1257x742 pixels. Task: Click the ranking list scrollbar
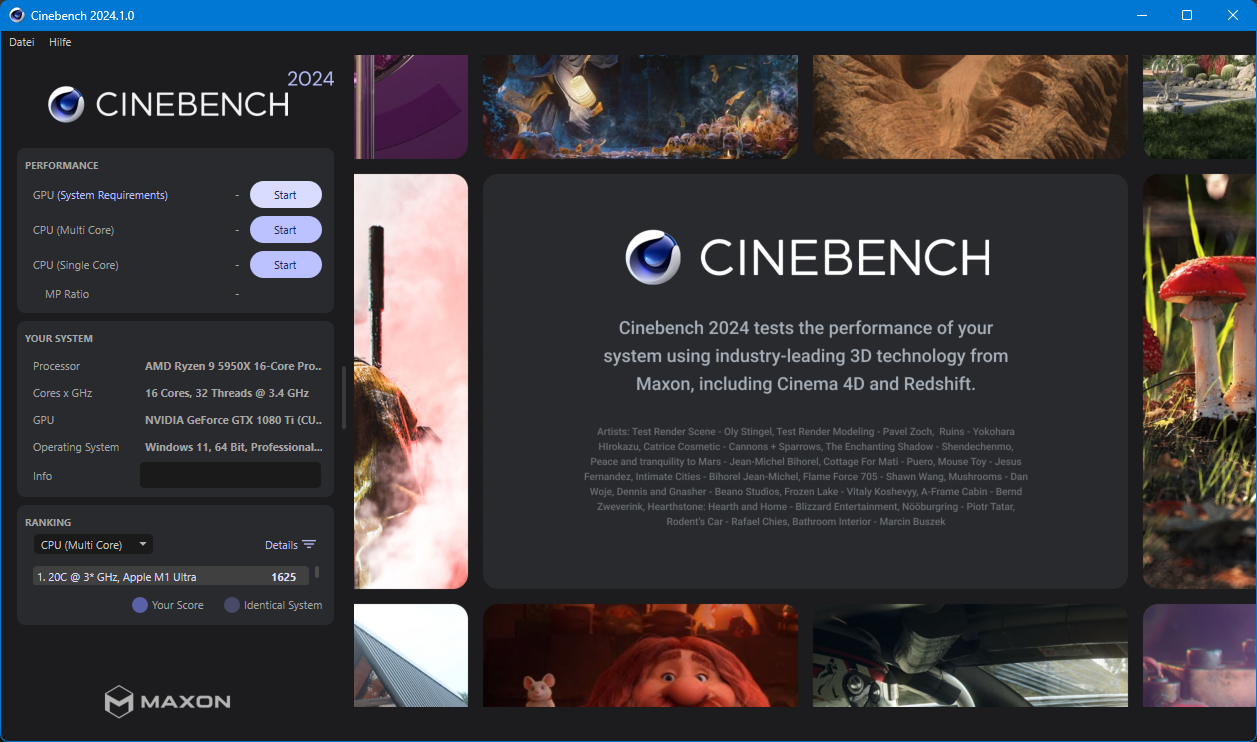pyautogui.click(x=317, y=573)
